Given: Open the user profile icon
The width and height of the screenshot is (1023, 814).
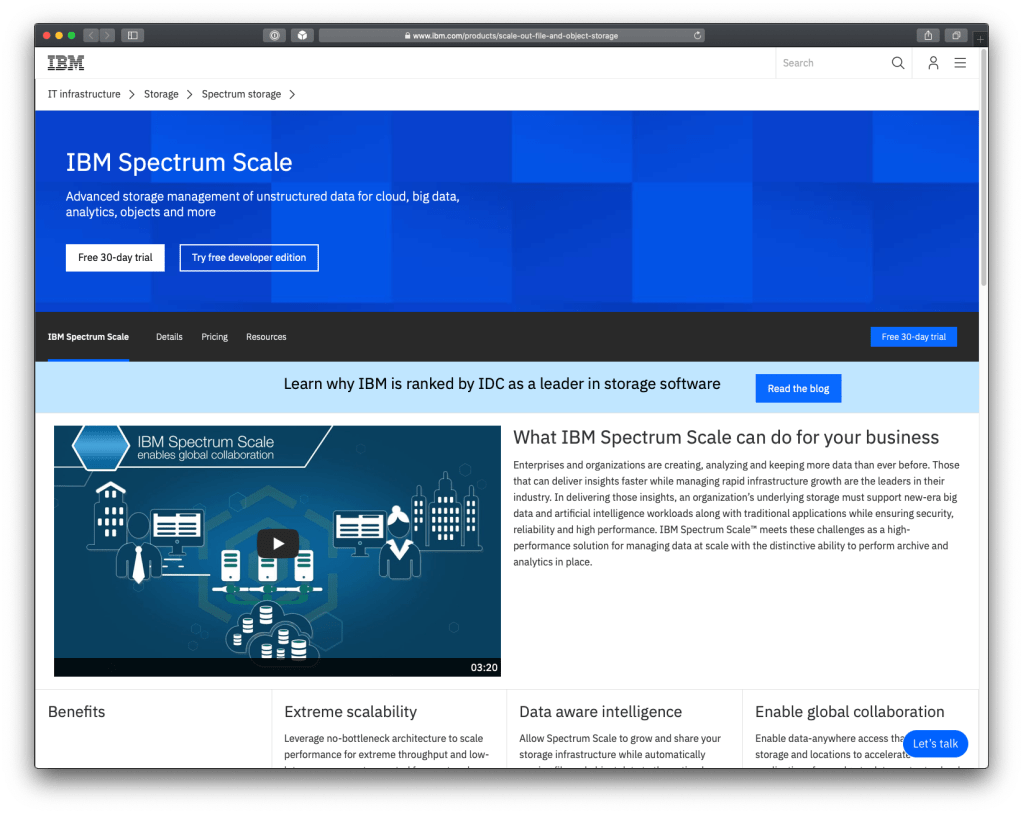Looking at the screenshot, I should click(932, 63).
